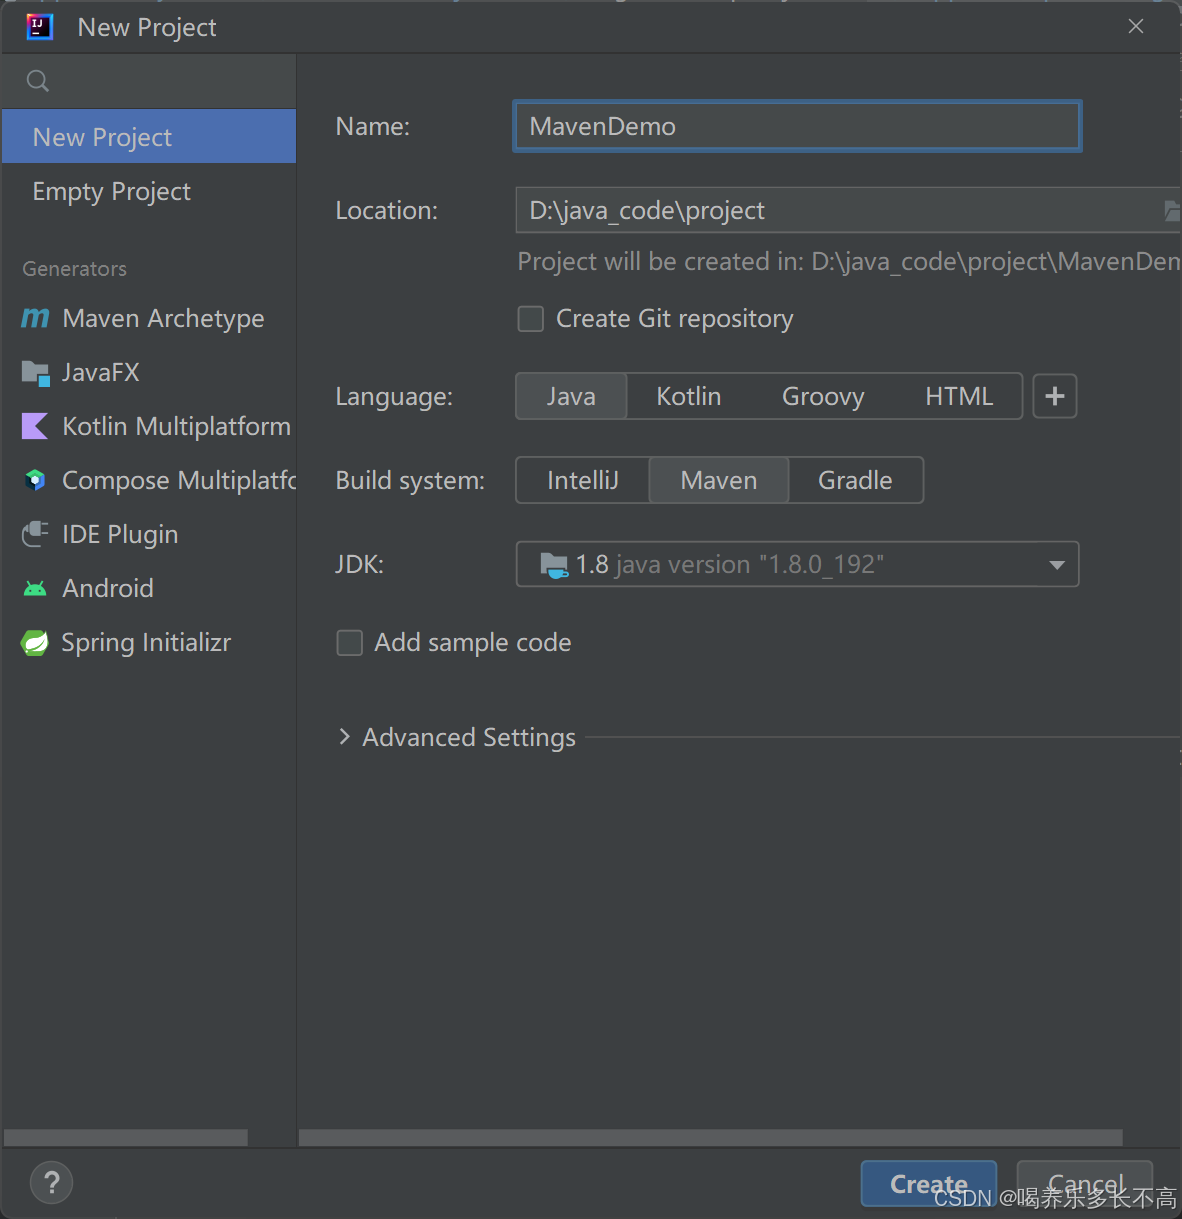Screen dimensions: 1182x1219
Task: Select Java as the language
Action: (571, 396)
